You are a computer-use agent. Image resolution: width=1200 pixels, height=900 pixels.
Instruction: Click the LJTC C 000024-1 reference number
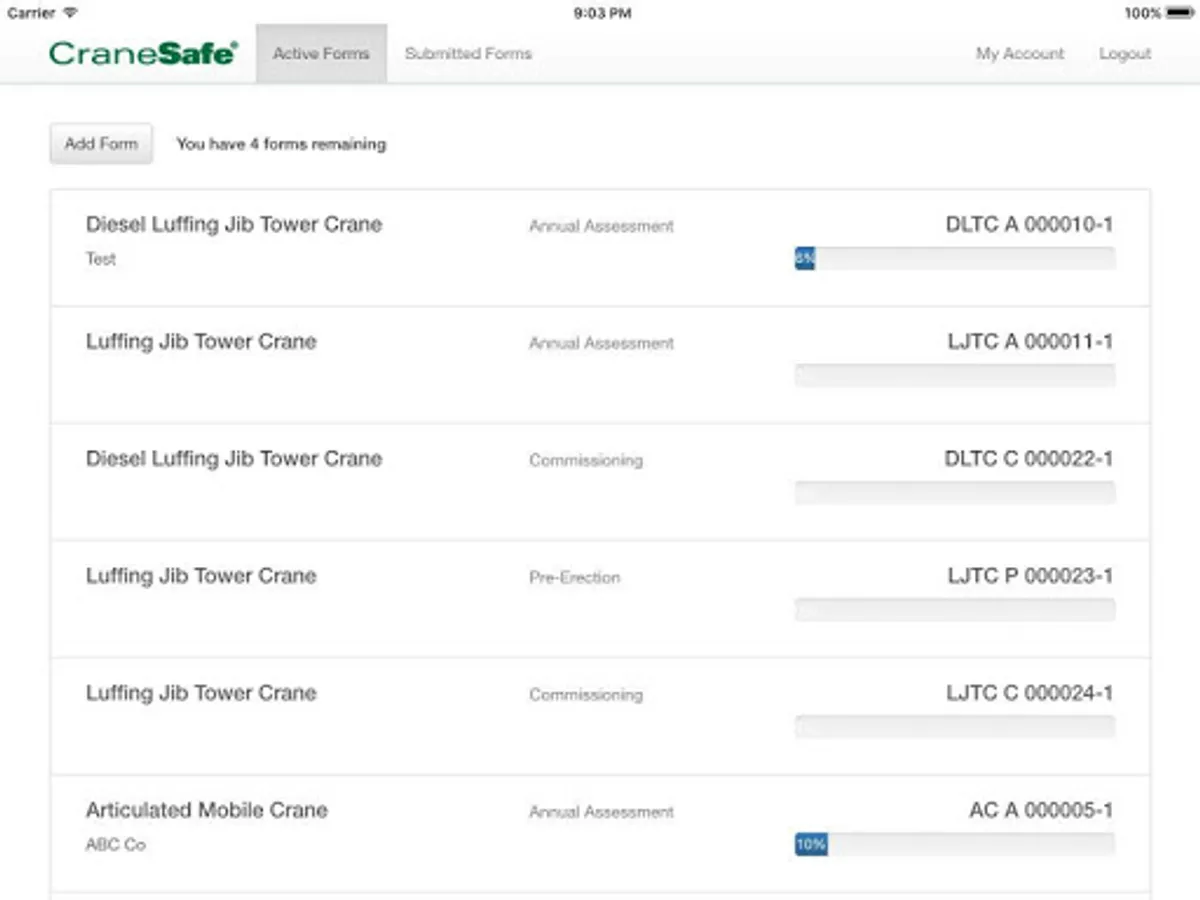point(1030,693)
